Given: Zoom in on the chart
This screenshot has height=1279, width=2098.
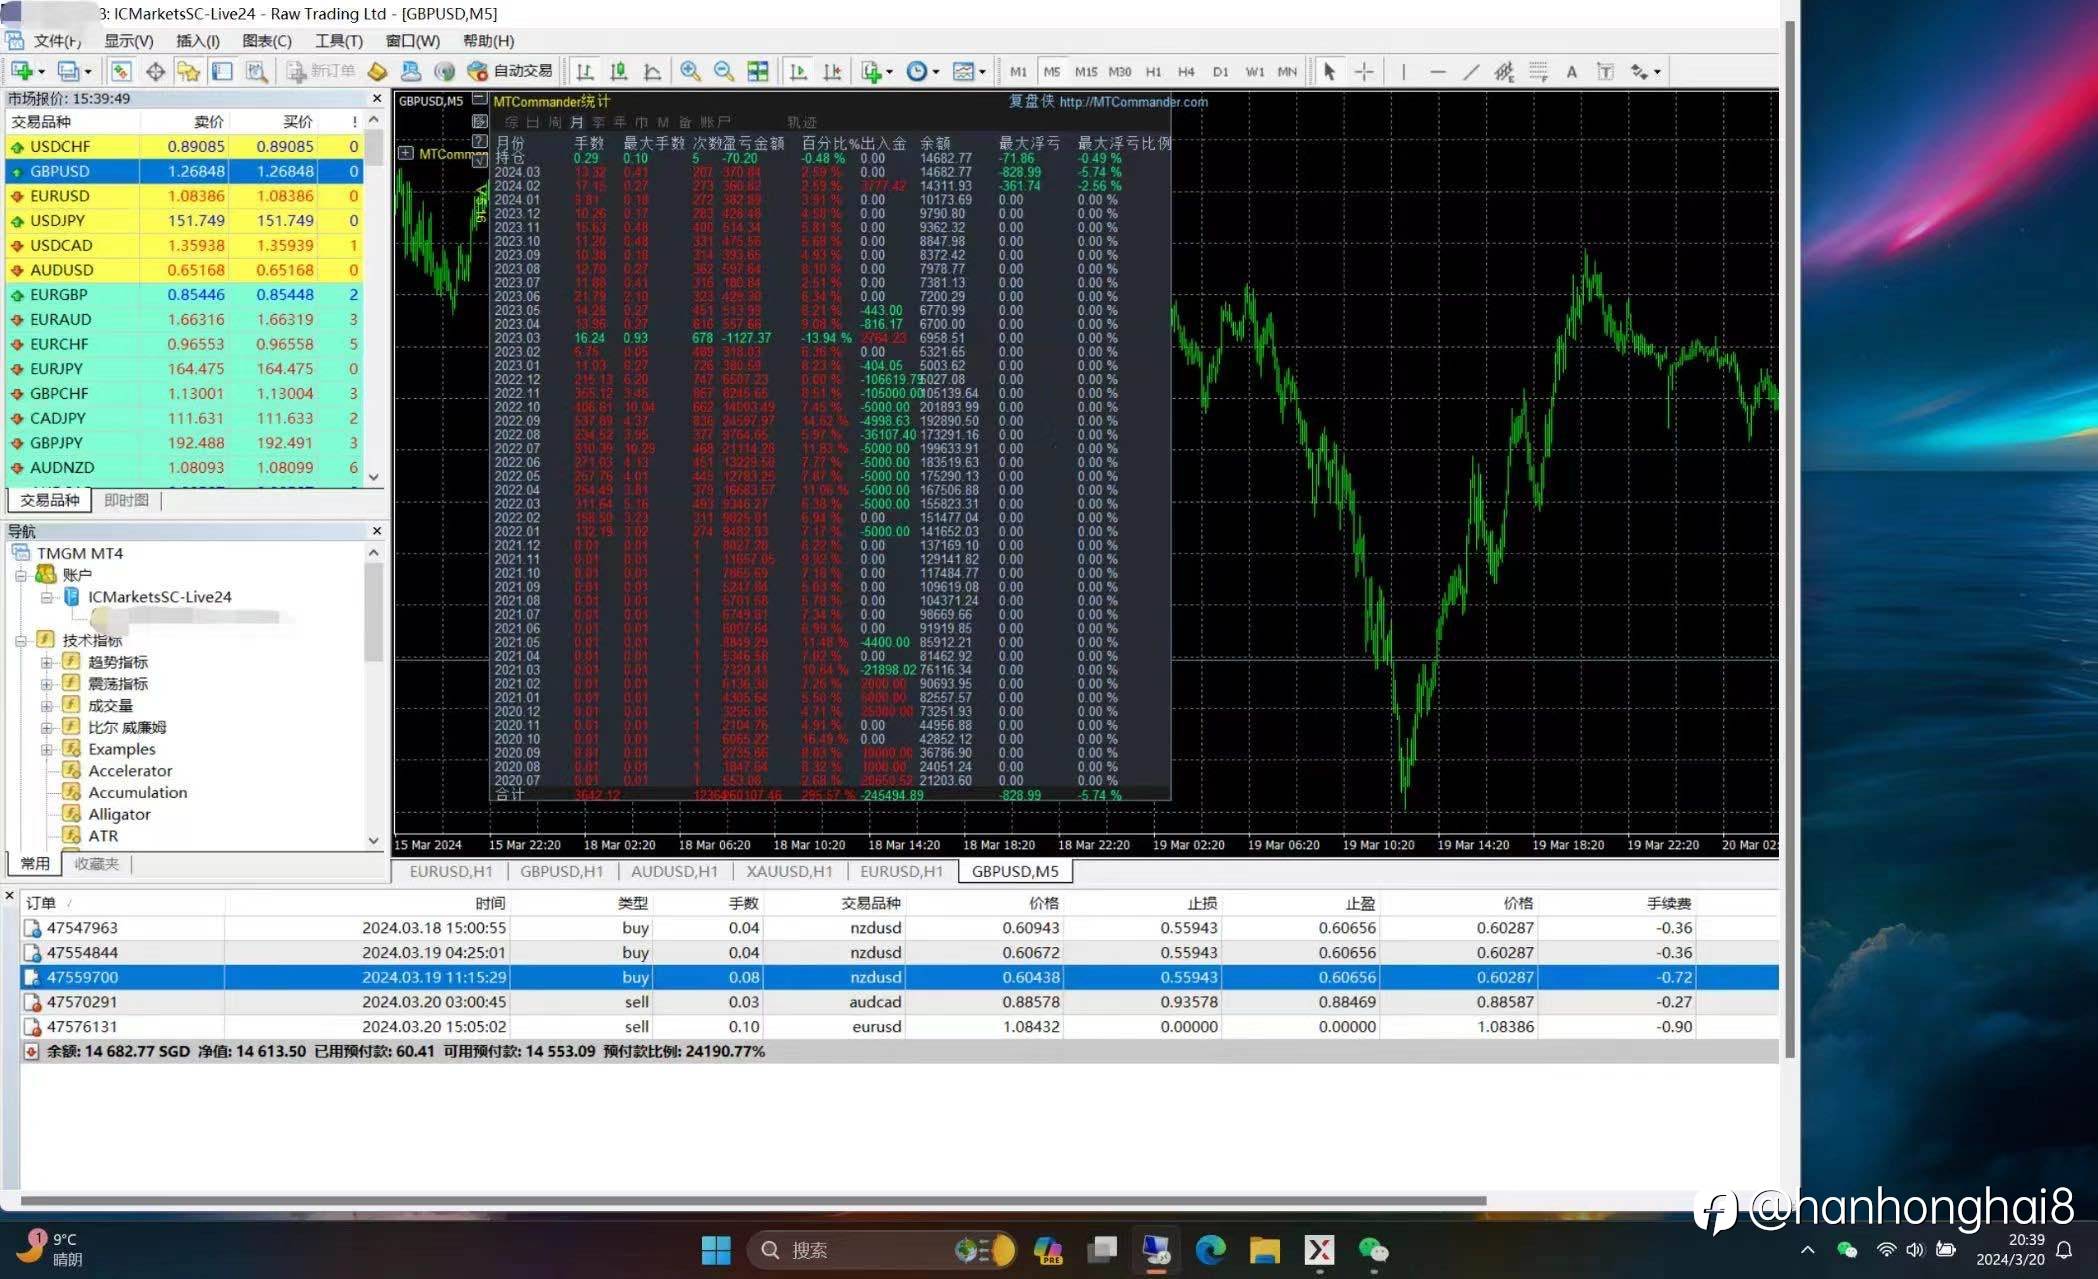Looking at the screenshot, I should [x=690, y=71].
